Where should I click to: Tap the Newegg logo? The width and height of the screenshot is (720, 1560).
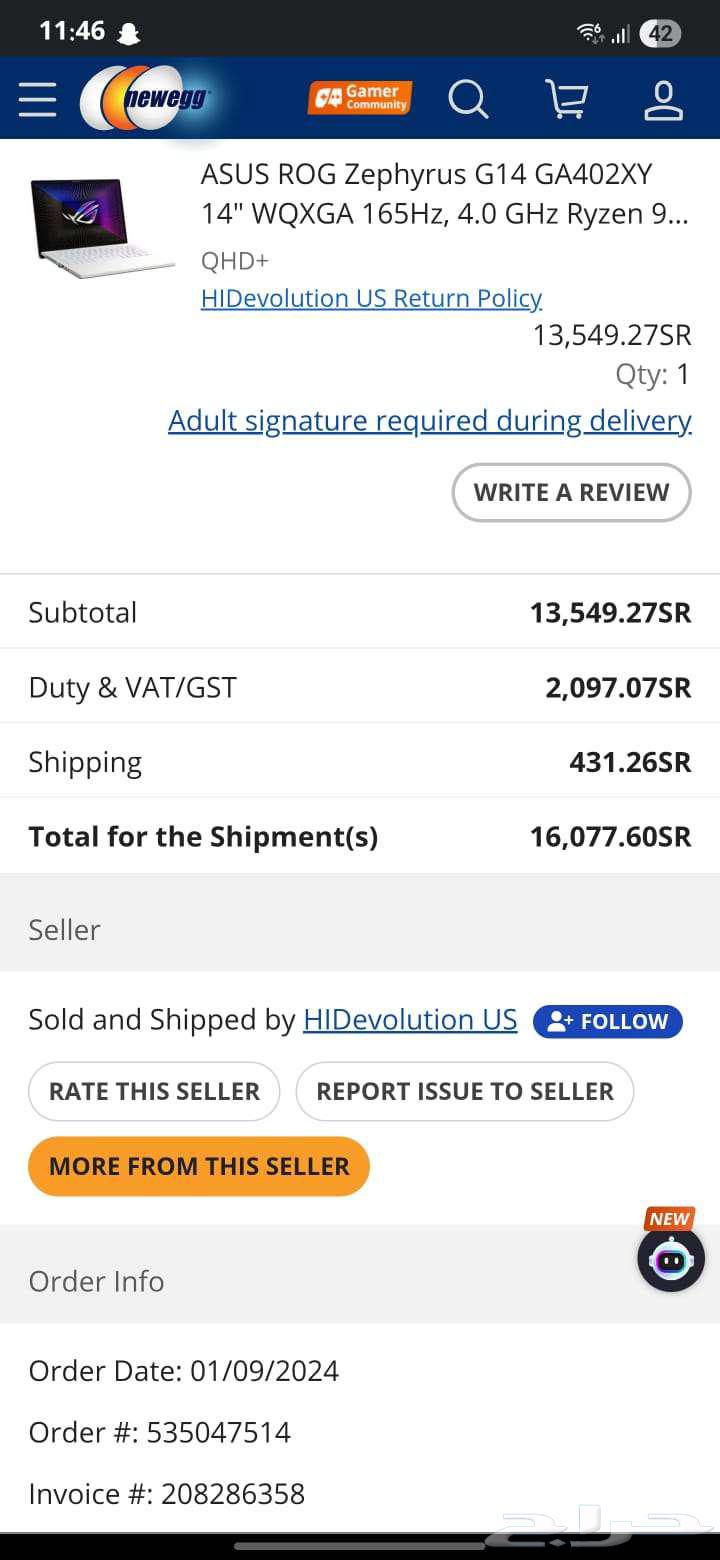click(146, 99)
